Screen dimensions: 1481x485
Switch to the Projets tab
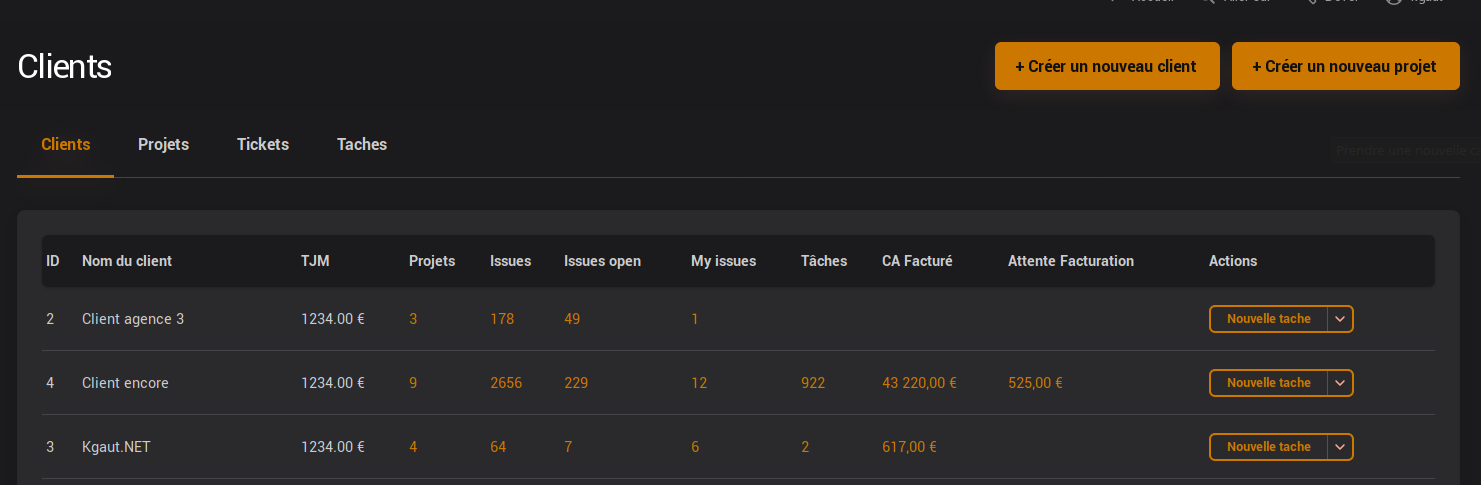click(x=163, y=144)
